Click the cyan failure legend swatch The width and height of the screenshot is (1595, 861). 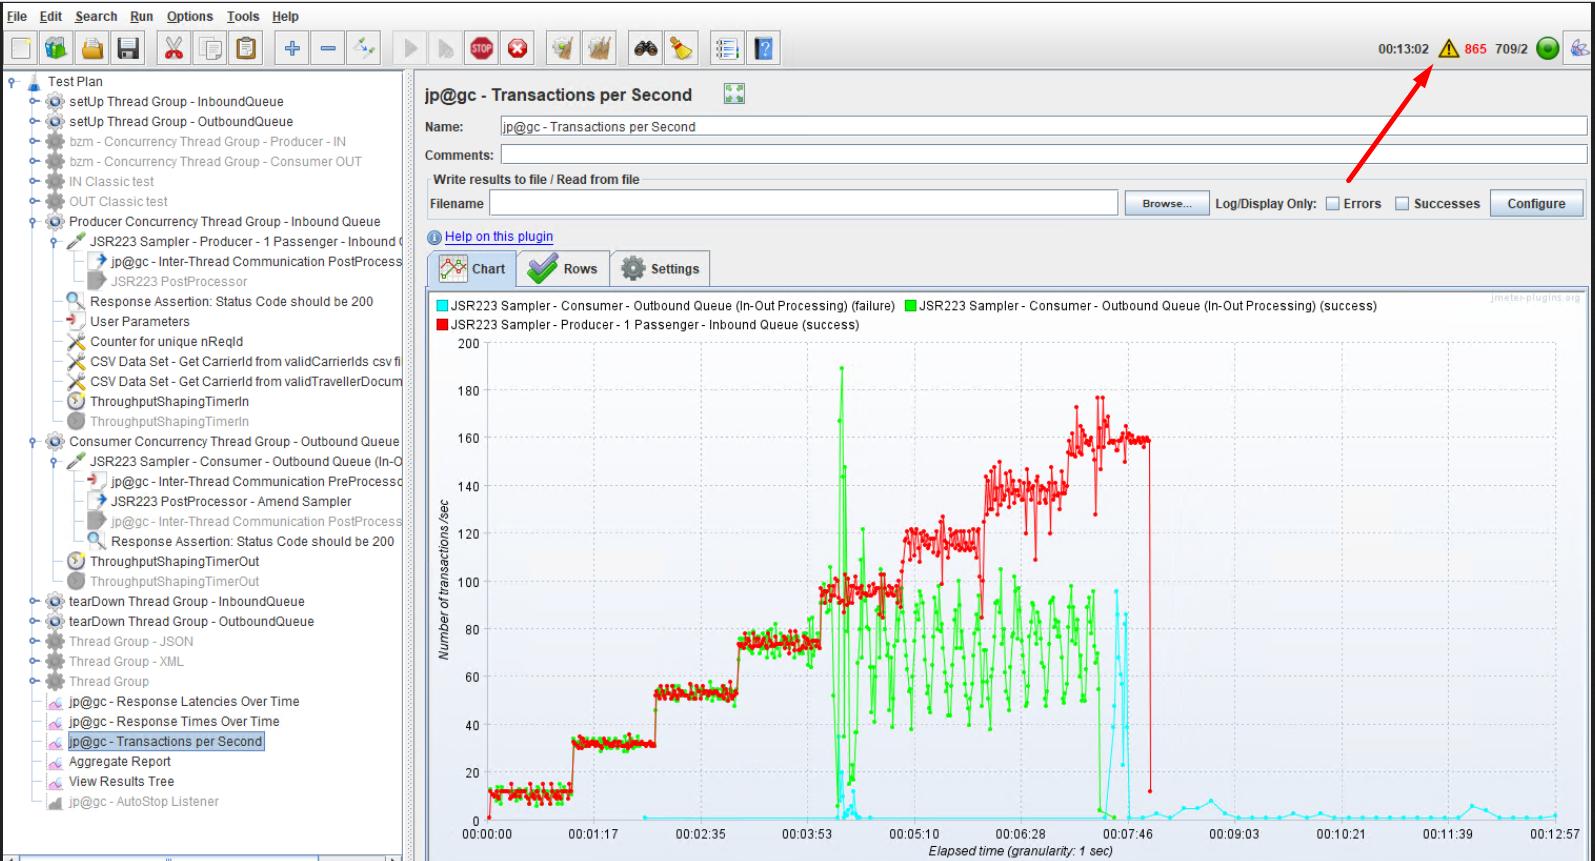click(442, 306)
